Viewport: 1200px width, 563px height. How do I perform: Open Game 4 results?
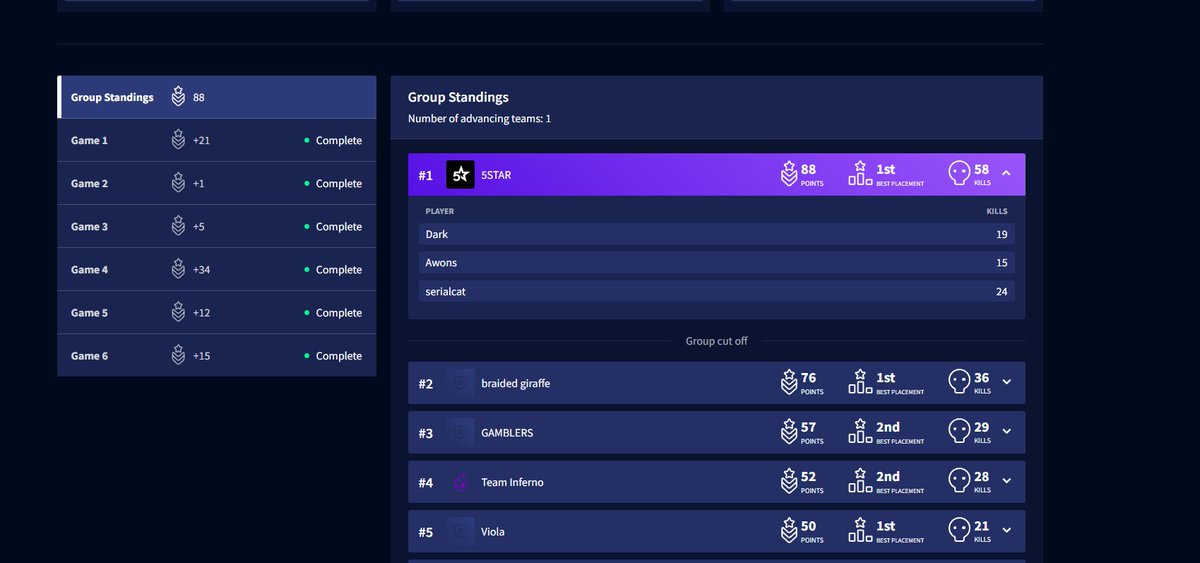pos(217,269)
